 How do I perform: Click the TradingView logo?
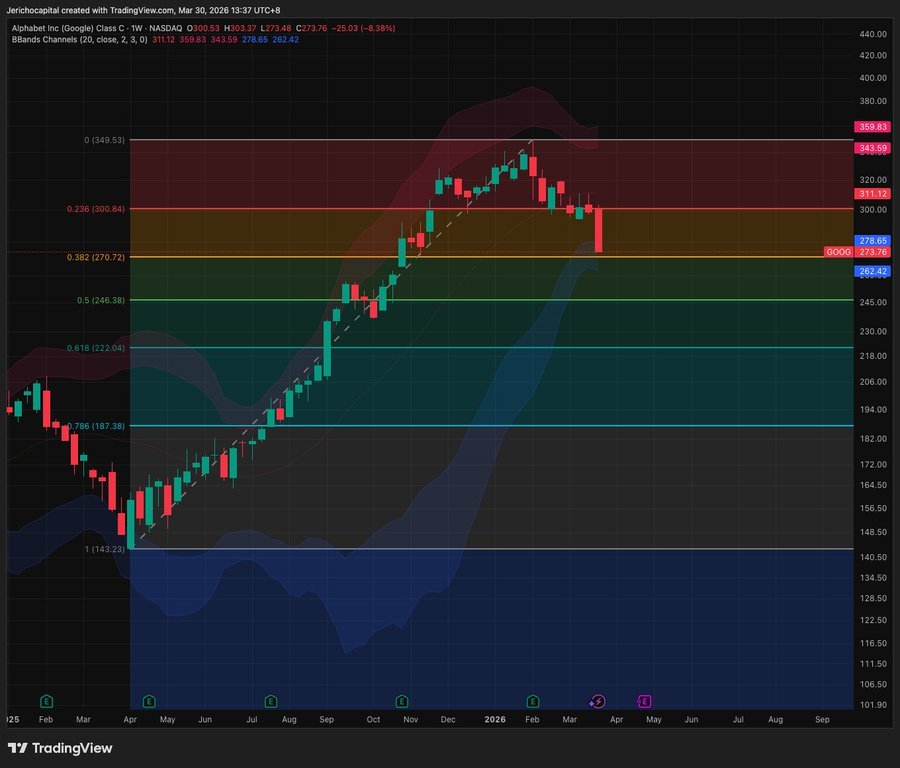click(60, 748)
